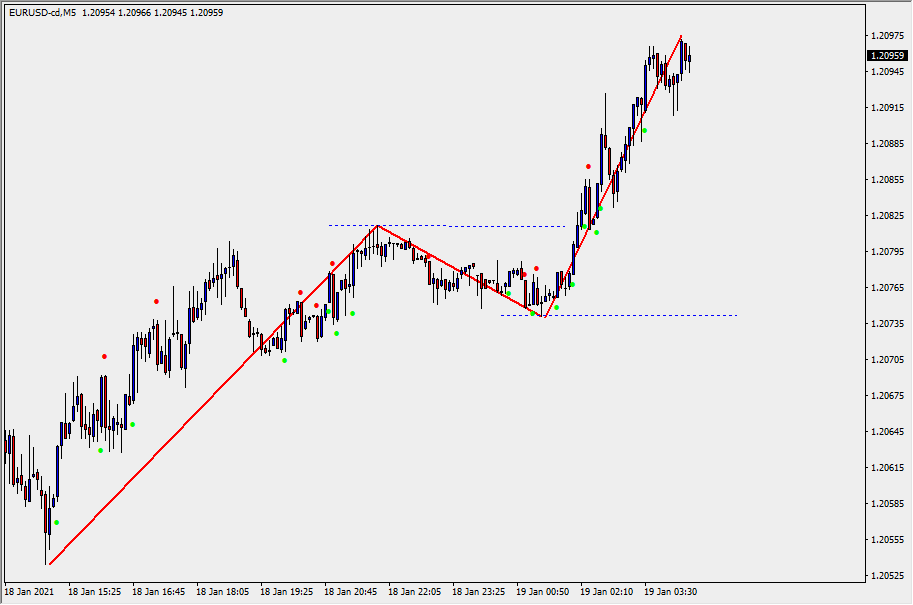Click the 18 Jan 22:05 time label

pos(415,592)
